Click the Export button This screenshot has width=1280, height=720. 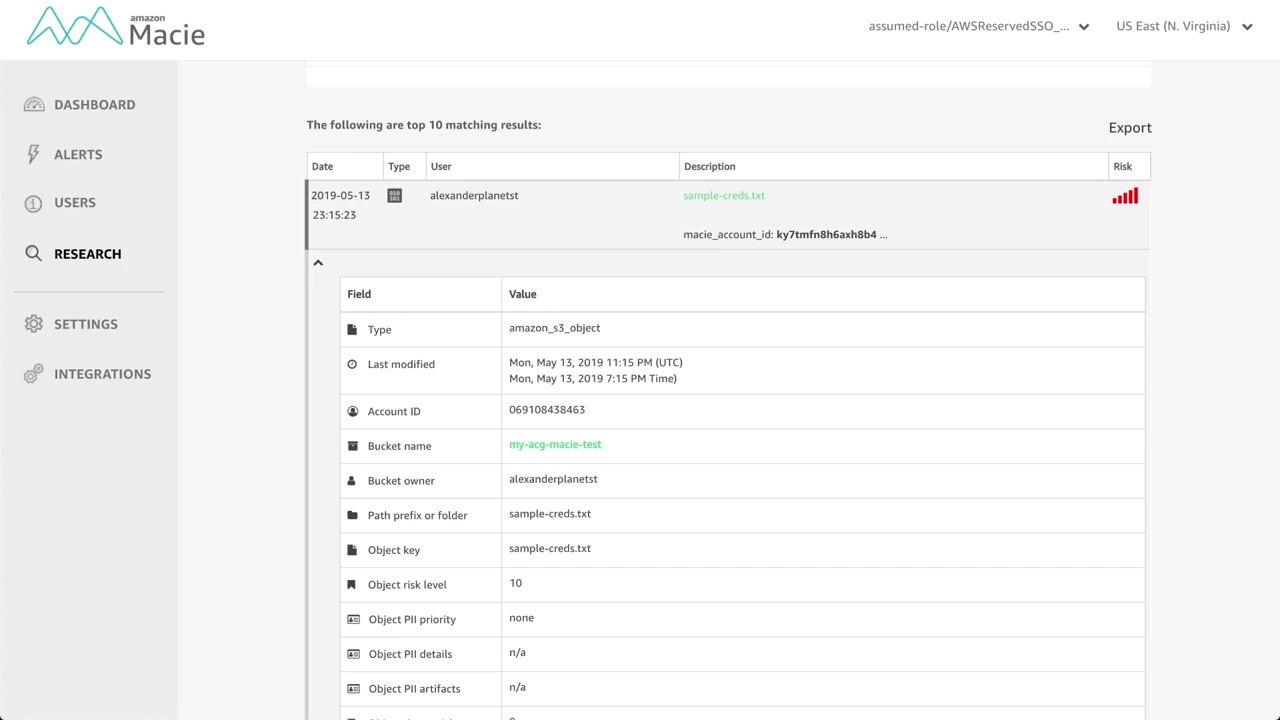1130,128
